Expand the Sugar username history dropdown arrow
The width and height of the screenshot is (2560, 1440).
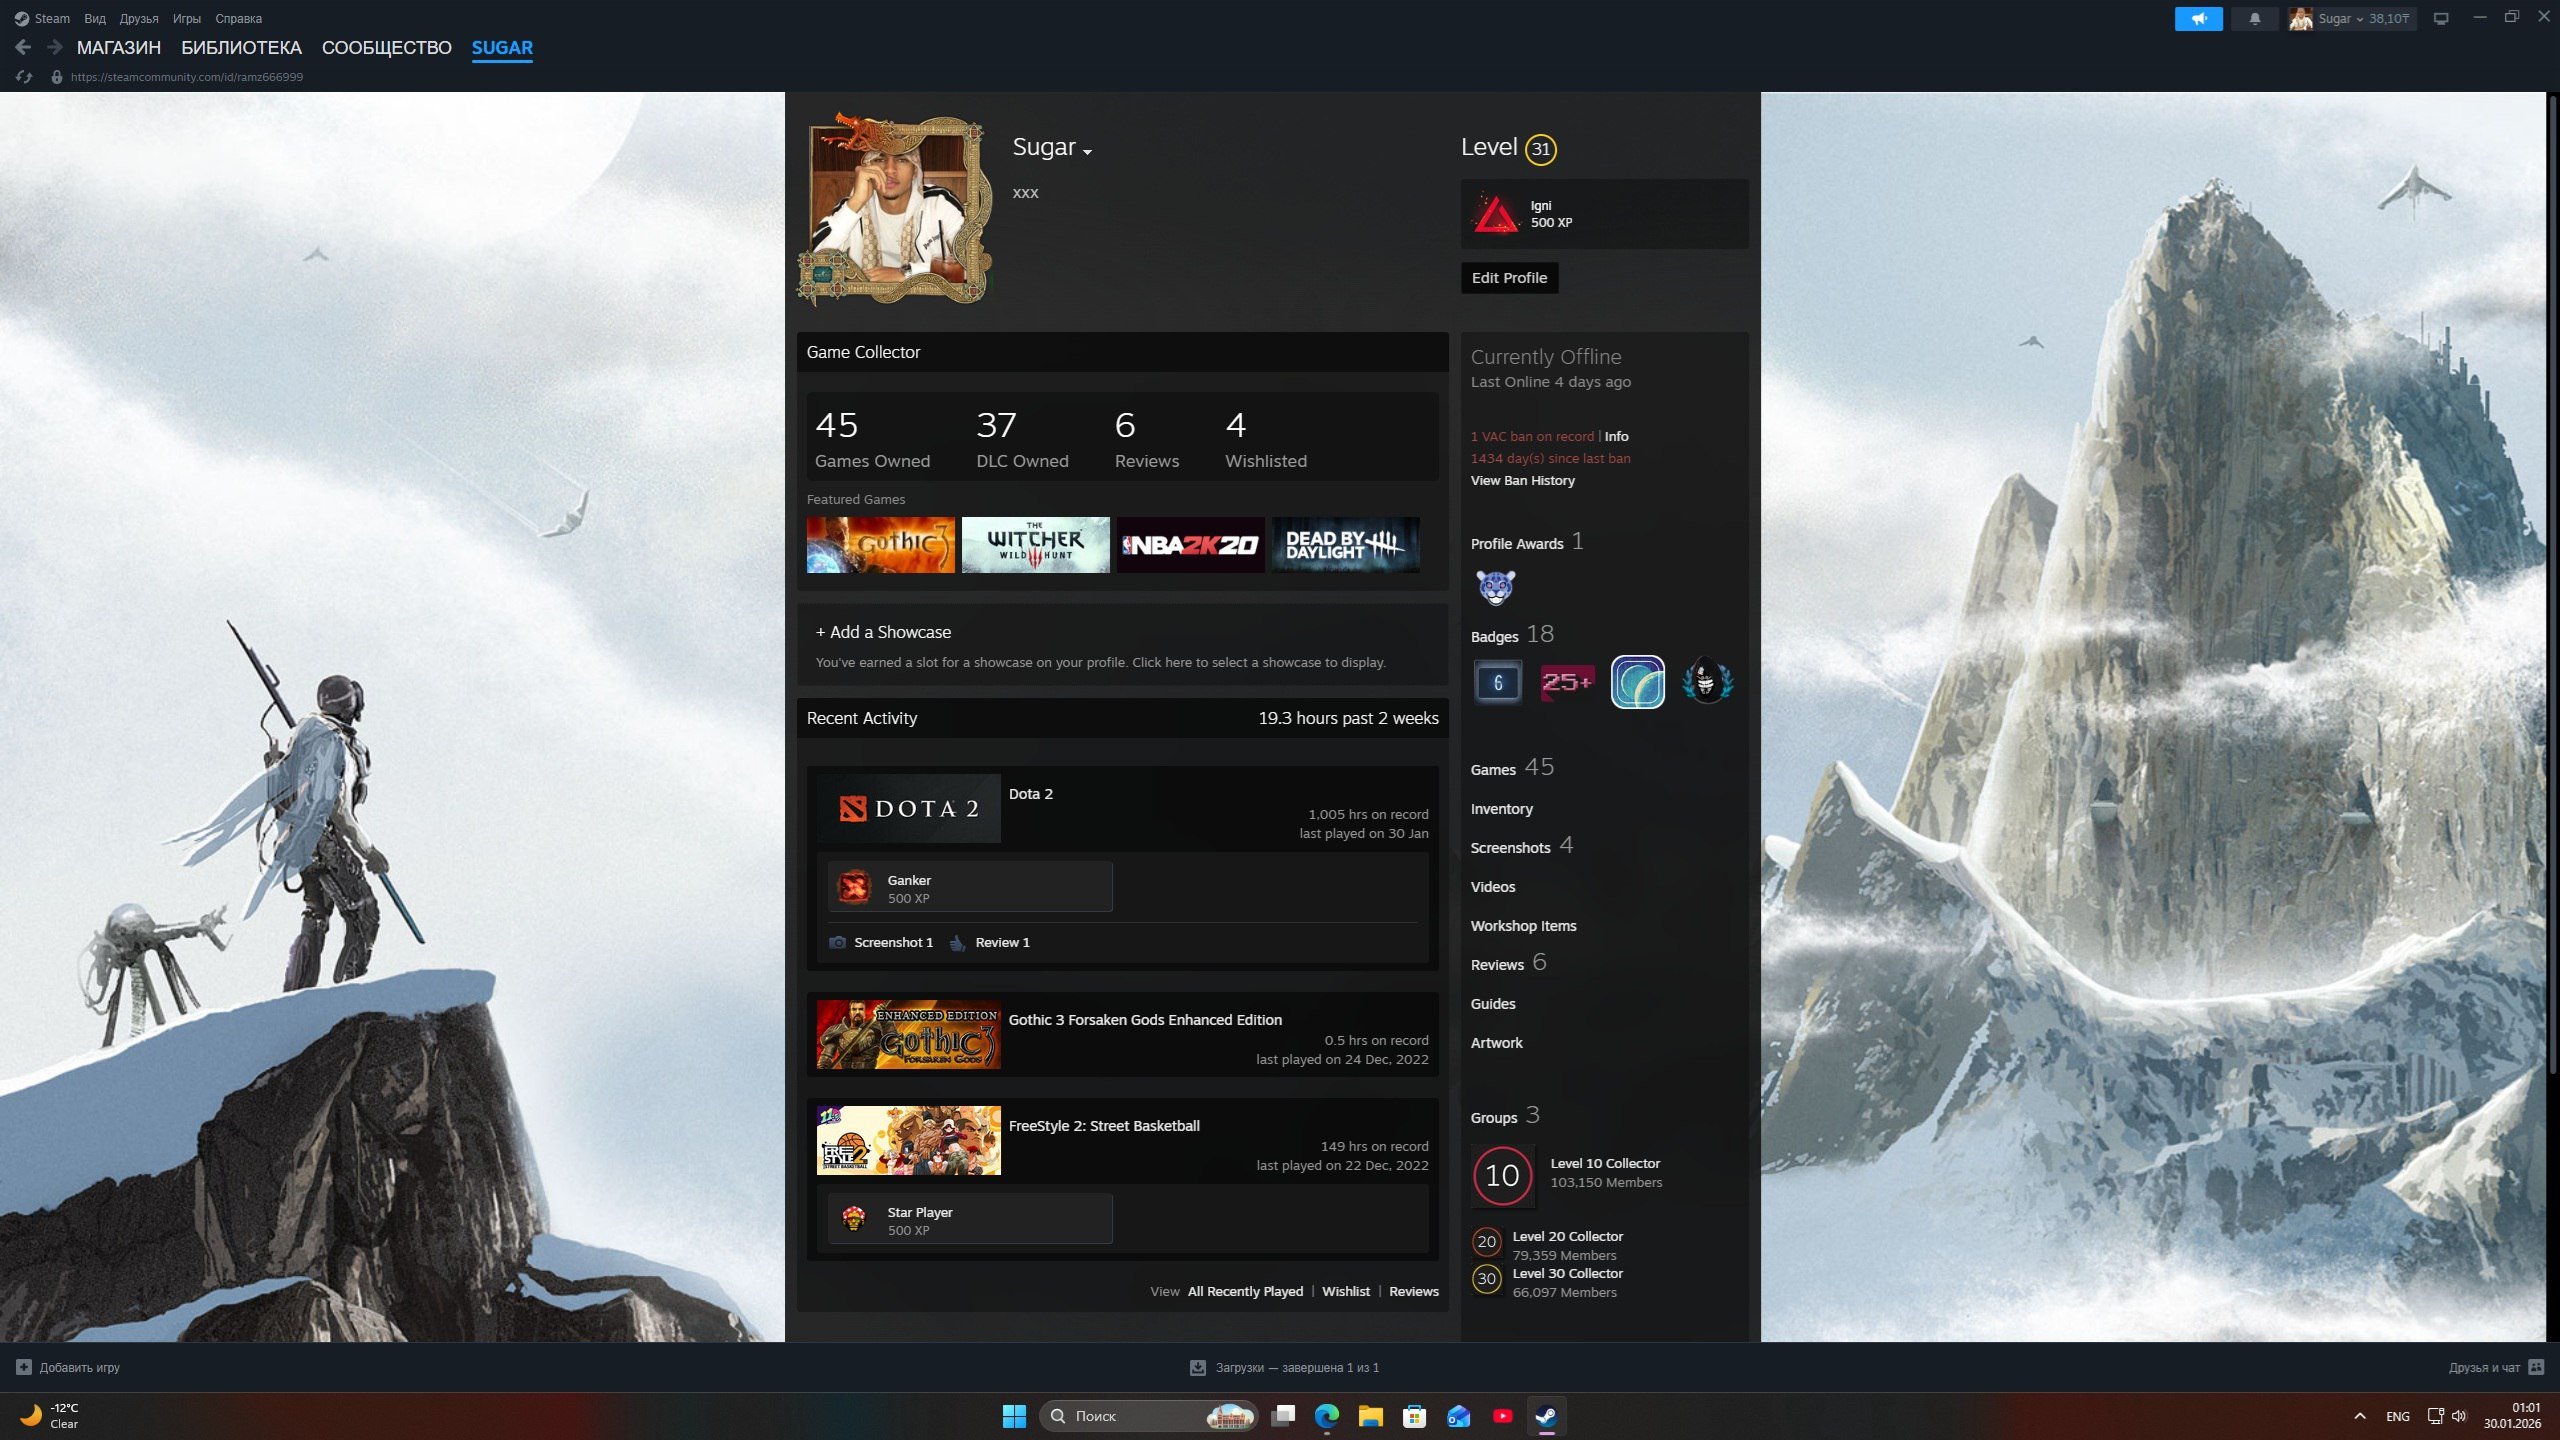point(1088,152)
